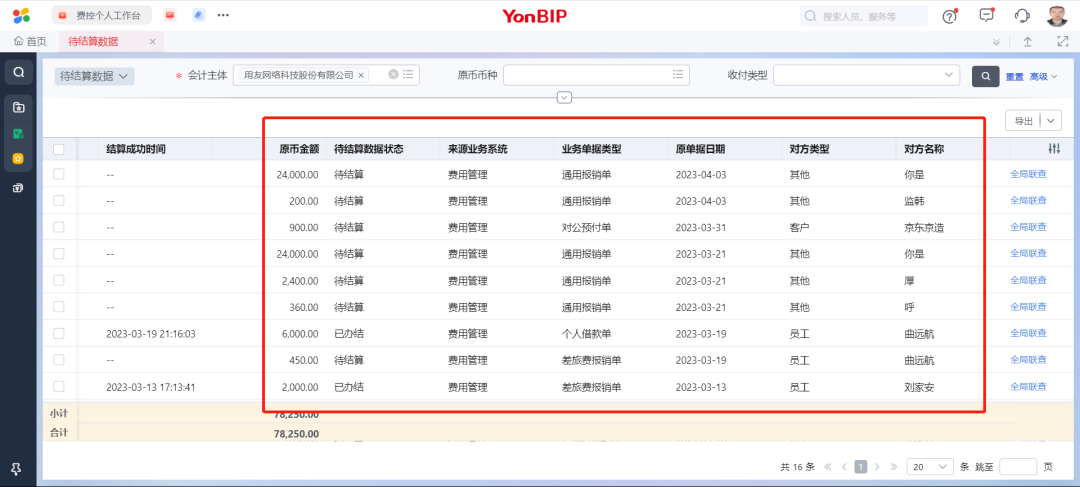The height and width of the screenshot is (487, 1080).
Task: Open the 导出 dropdown arrow
Action: 1050,121
